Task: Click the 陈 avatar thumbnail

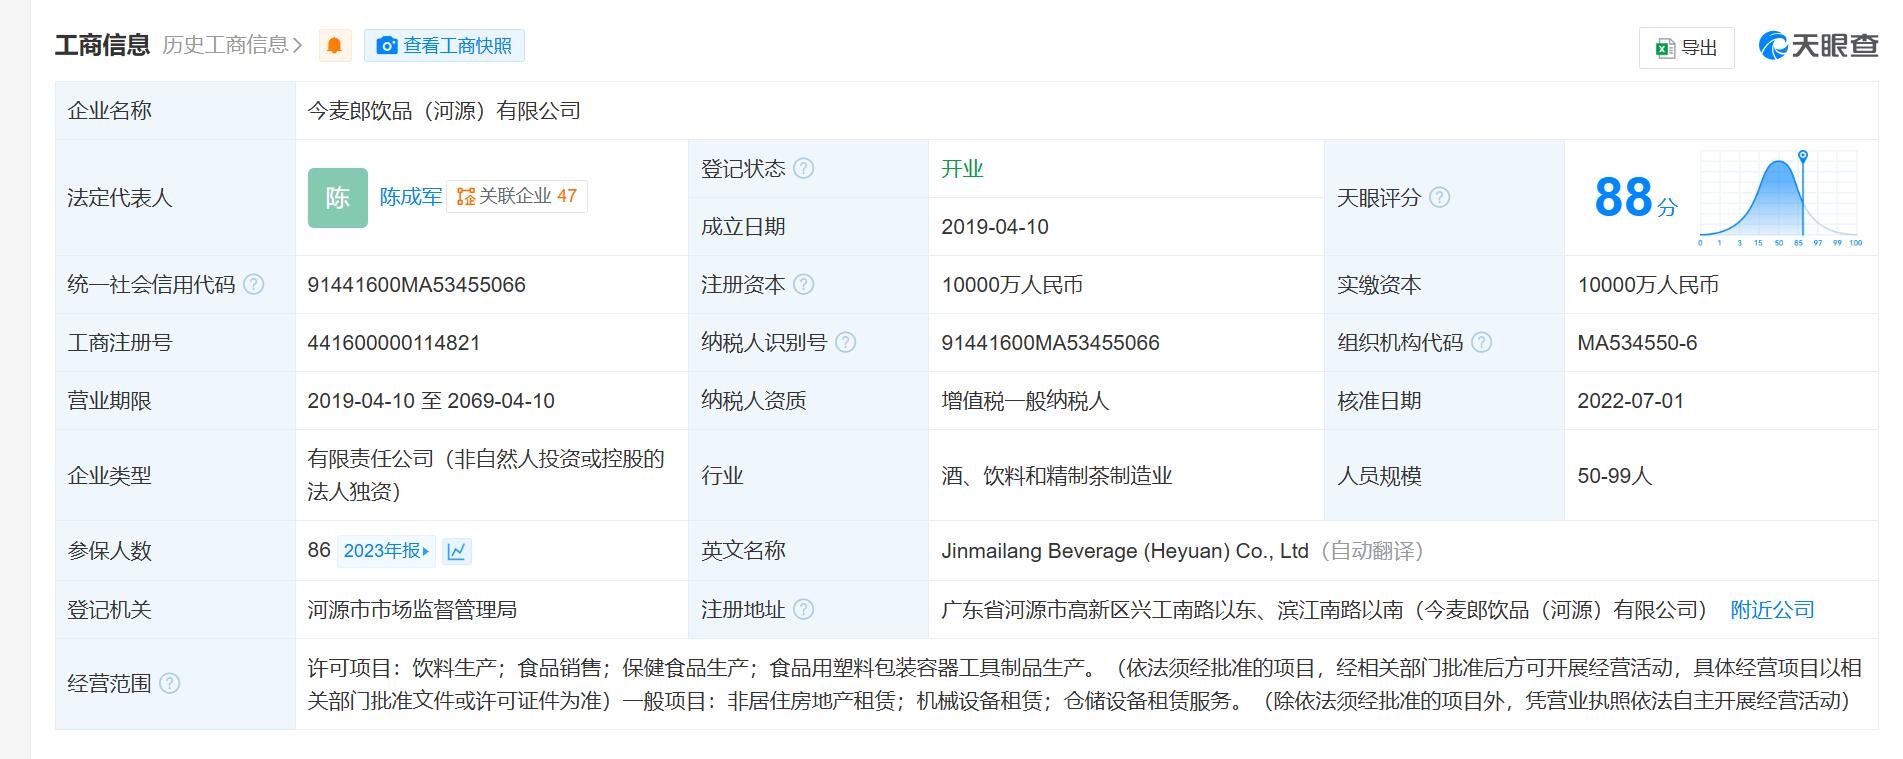Action: [x=338, y=198]
